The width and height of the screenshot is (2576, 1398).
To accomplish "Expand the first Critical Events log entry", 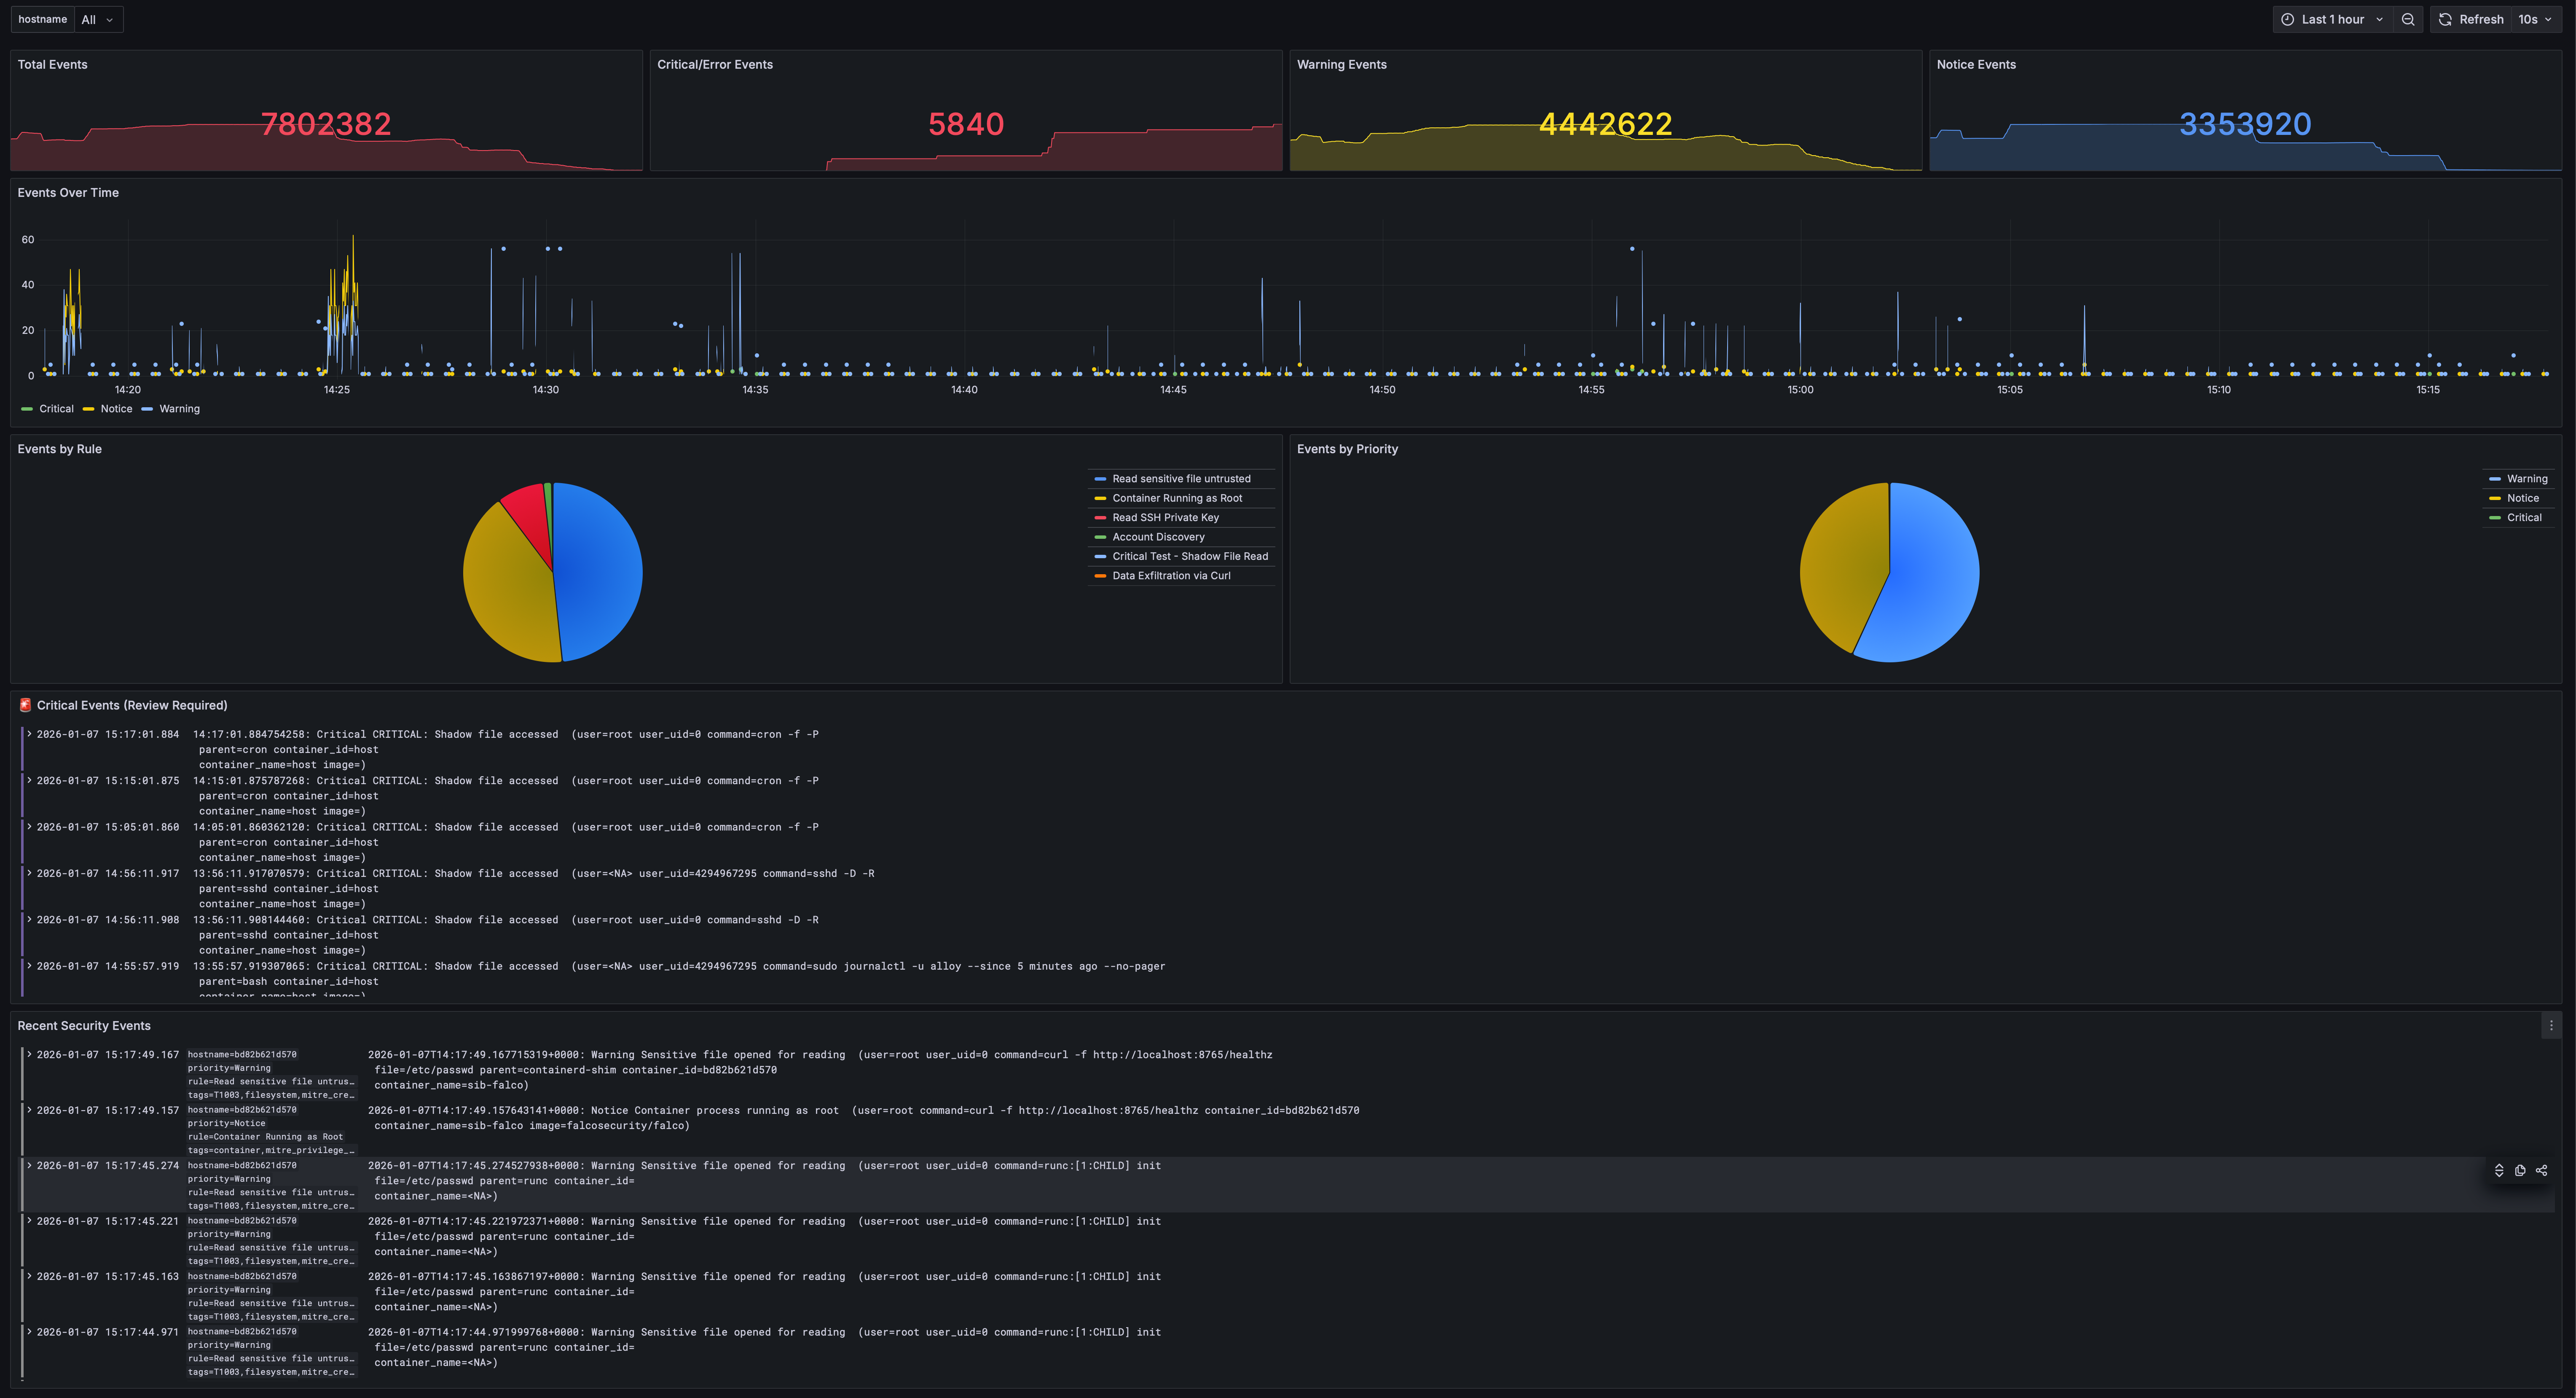I will pos(30,733).
